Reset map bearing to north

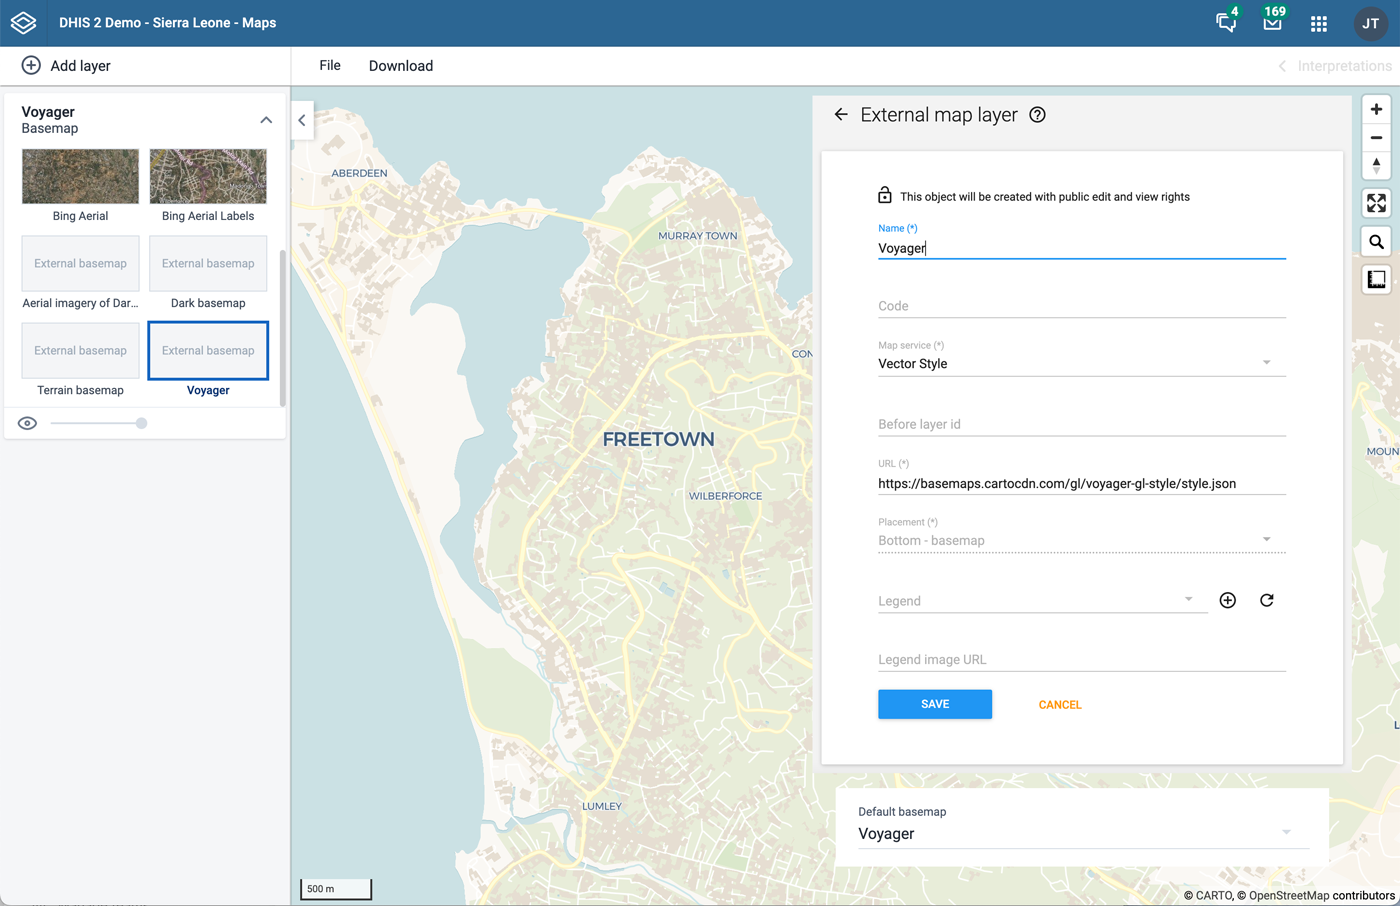[x=1376, y=166]
